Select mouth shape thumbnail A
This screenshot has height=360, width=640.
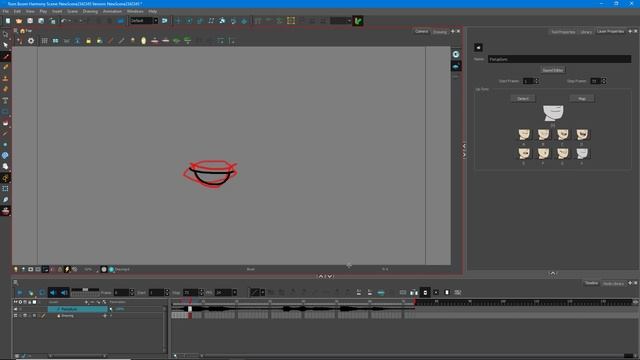pos(524,135)
